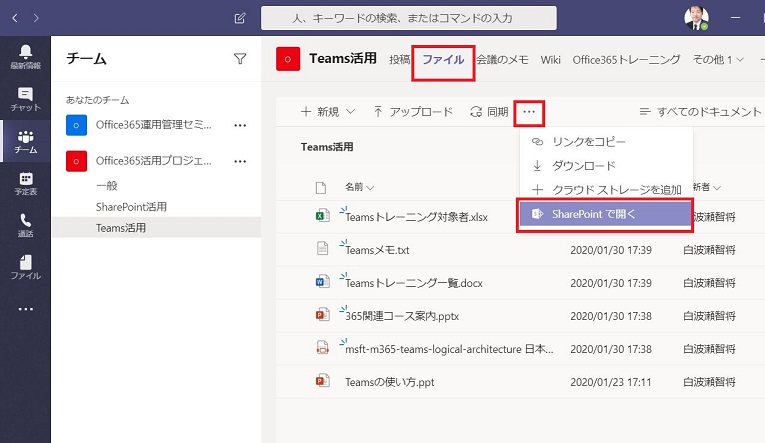
Task: Go forward using the right navigation arrow
Action: click(x=36, y=18)
